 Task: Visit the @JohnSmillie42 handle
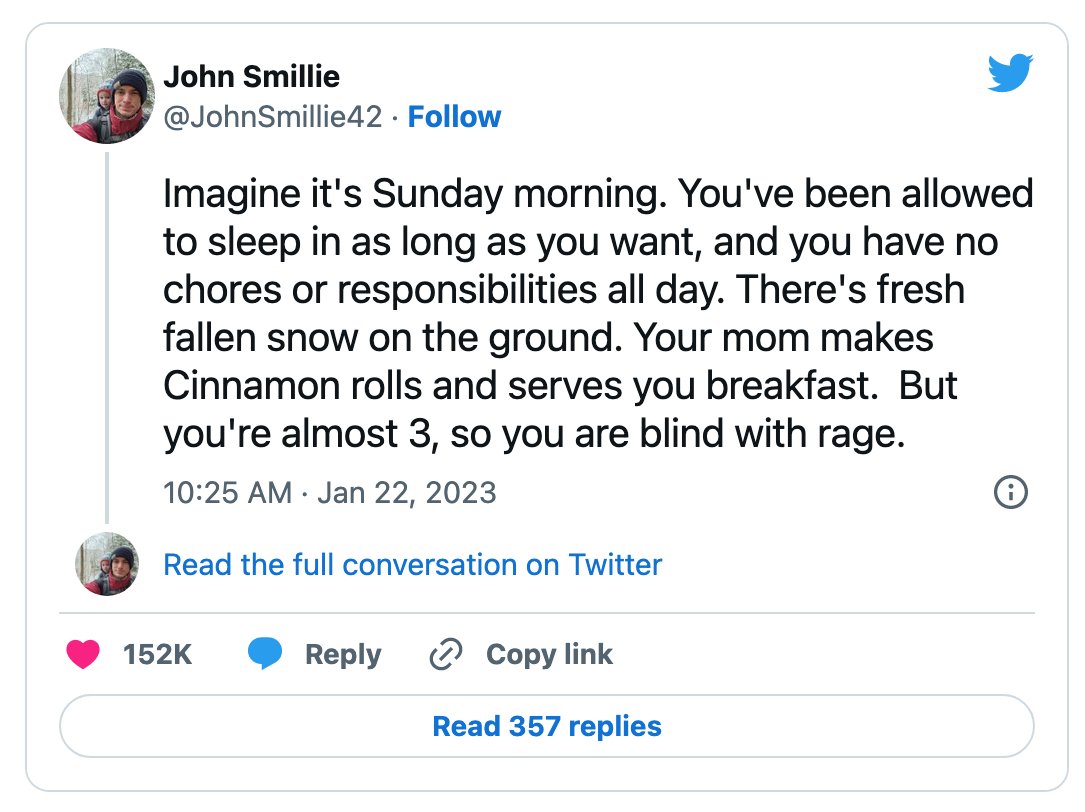[x=273, y=116]
